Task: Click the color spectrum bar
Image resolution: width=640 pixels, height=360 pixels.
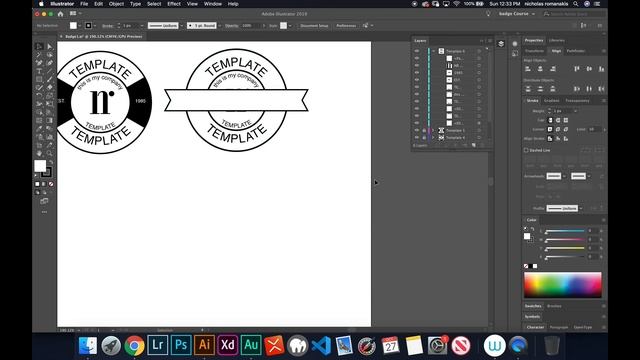Action: click(x=562, y=284)
